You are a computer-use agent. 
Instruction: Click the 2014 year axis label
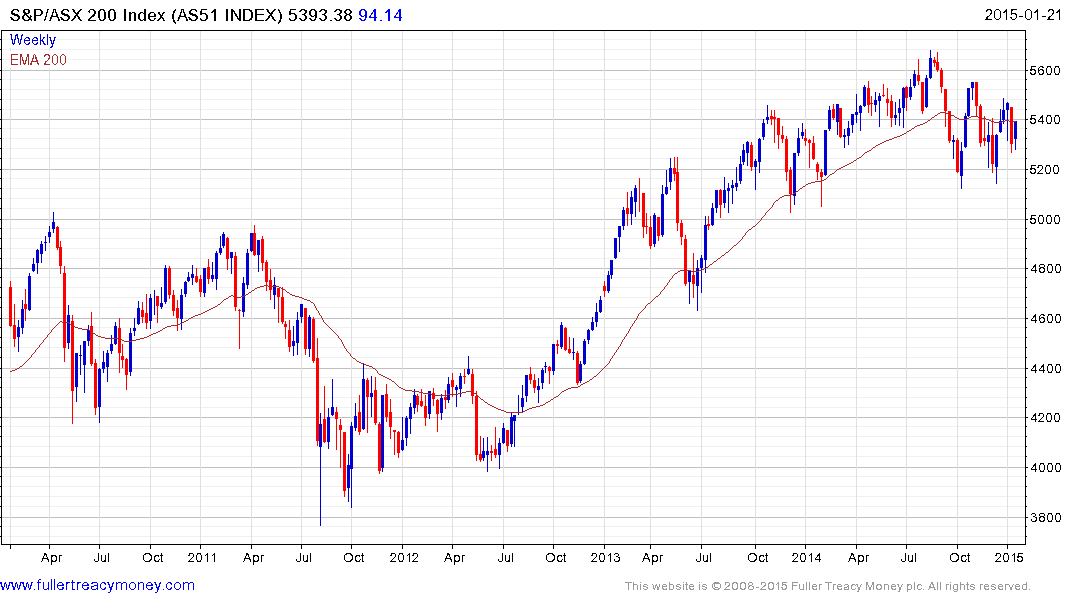pyautogui.click(x=806, y=557)
